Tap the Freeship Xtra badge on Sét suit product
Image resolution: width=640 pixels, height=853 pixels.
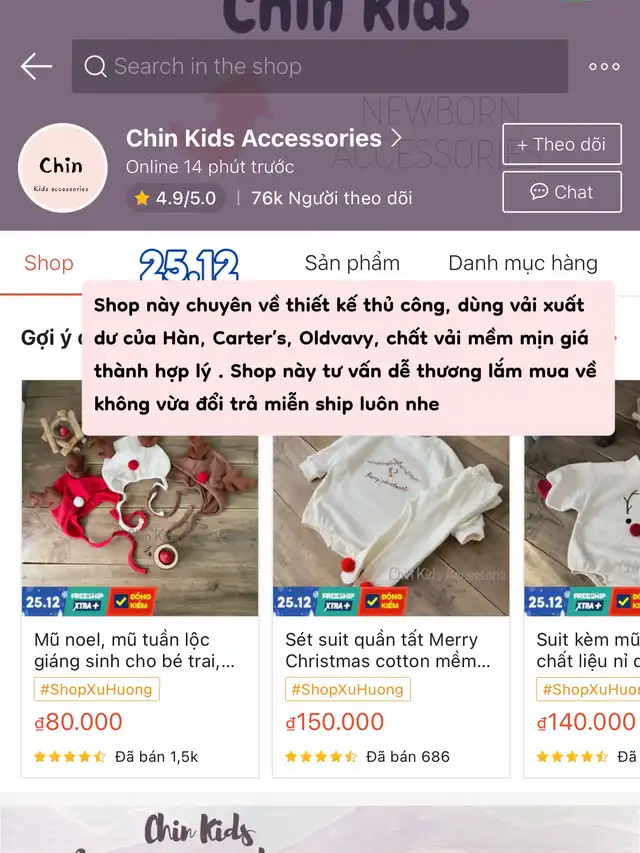[x=337, y=602]
